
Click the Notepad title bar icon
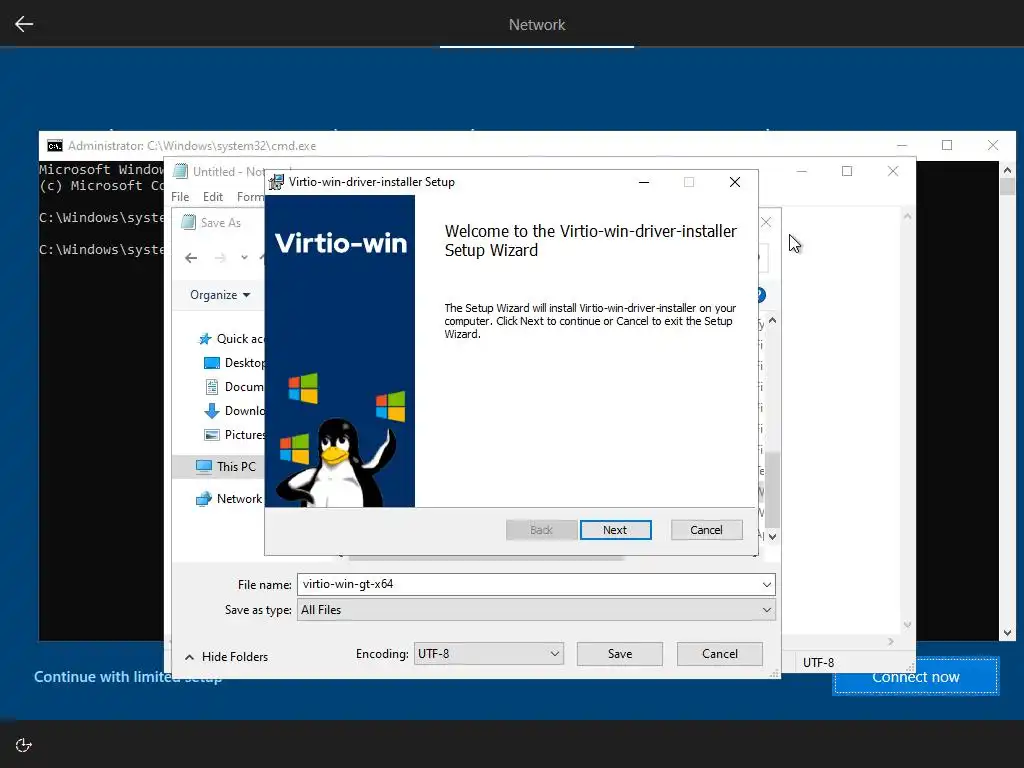point(180,171)
